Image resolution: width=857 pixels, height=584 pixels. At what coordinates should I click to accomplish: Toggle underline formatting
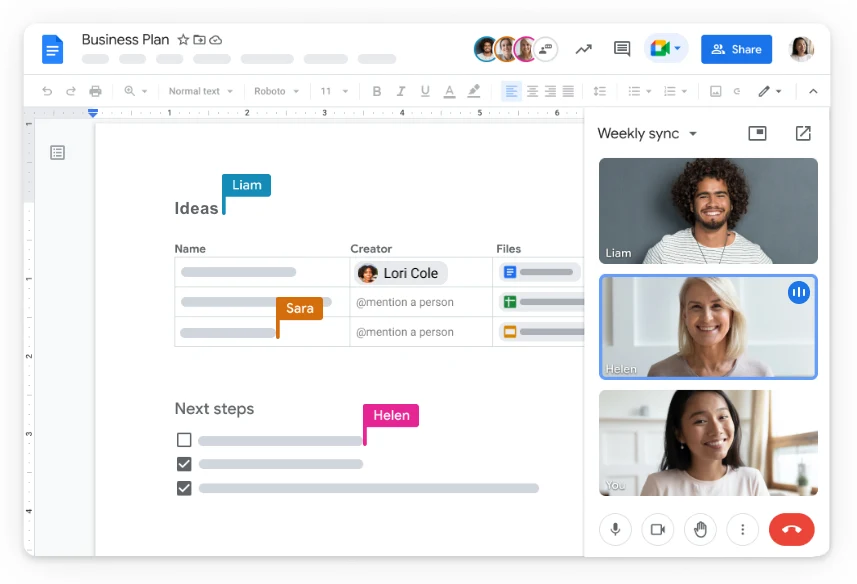click(x=425, y=91)
